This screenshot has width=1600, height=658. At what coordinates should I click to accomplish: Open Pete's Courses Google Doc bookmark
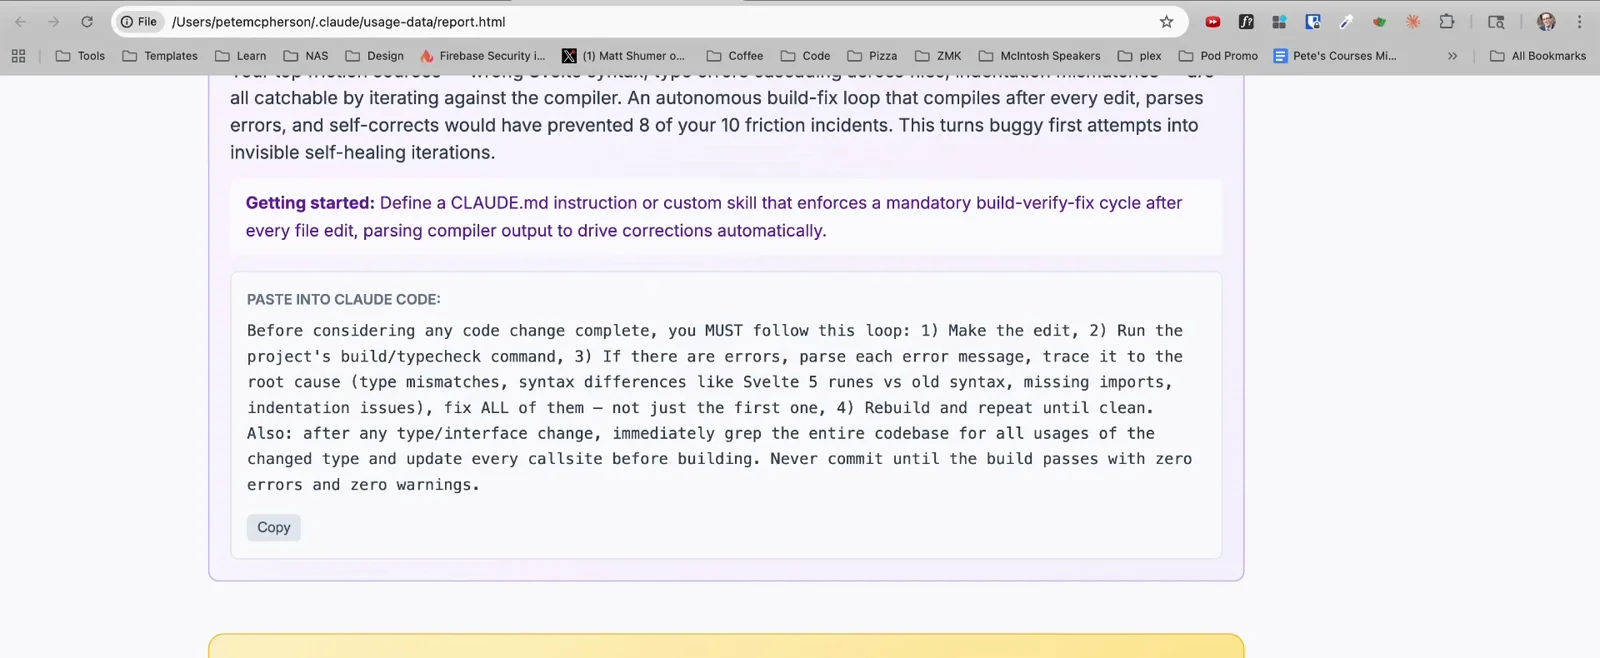1335,56
